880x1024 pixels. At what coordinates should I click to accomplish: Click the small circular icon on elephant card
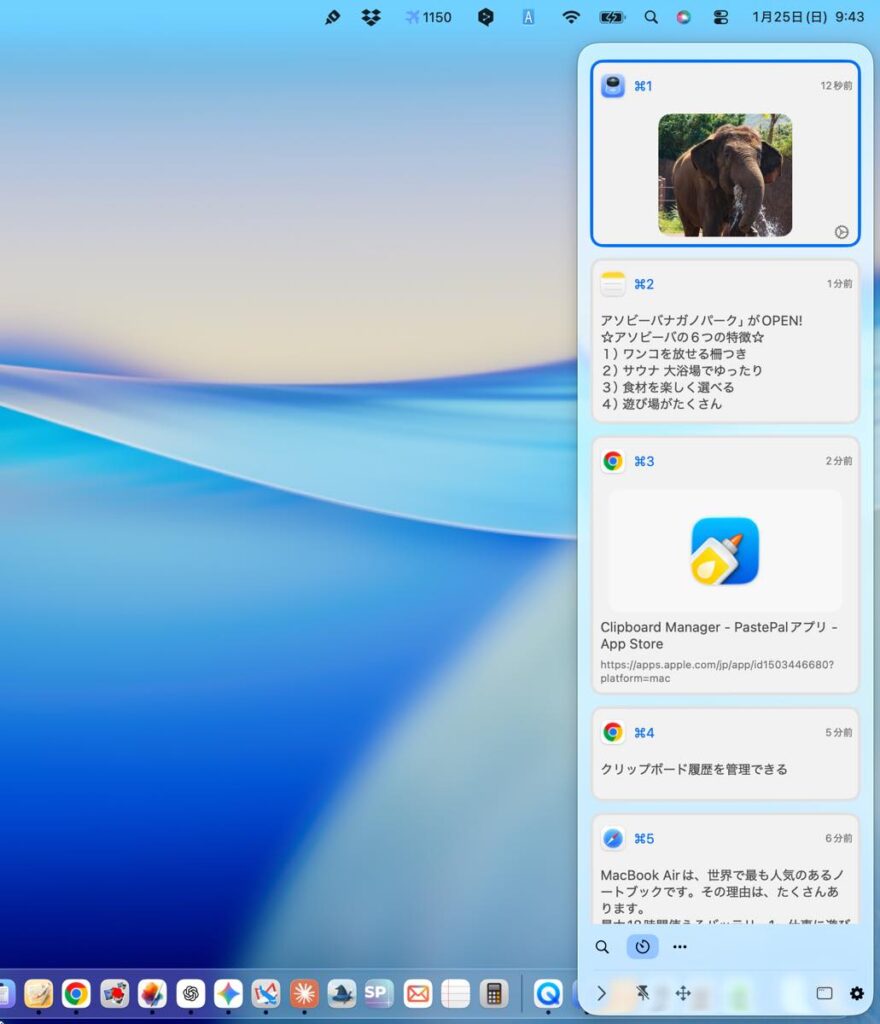tap(841, 232)
